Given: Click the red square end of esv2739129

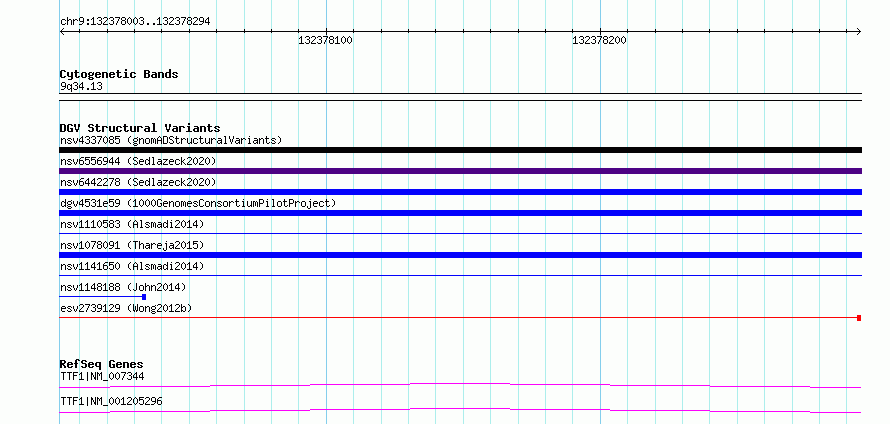Looking at the screenshot, I should pos(859,318).
